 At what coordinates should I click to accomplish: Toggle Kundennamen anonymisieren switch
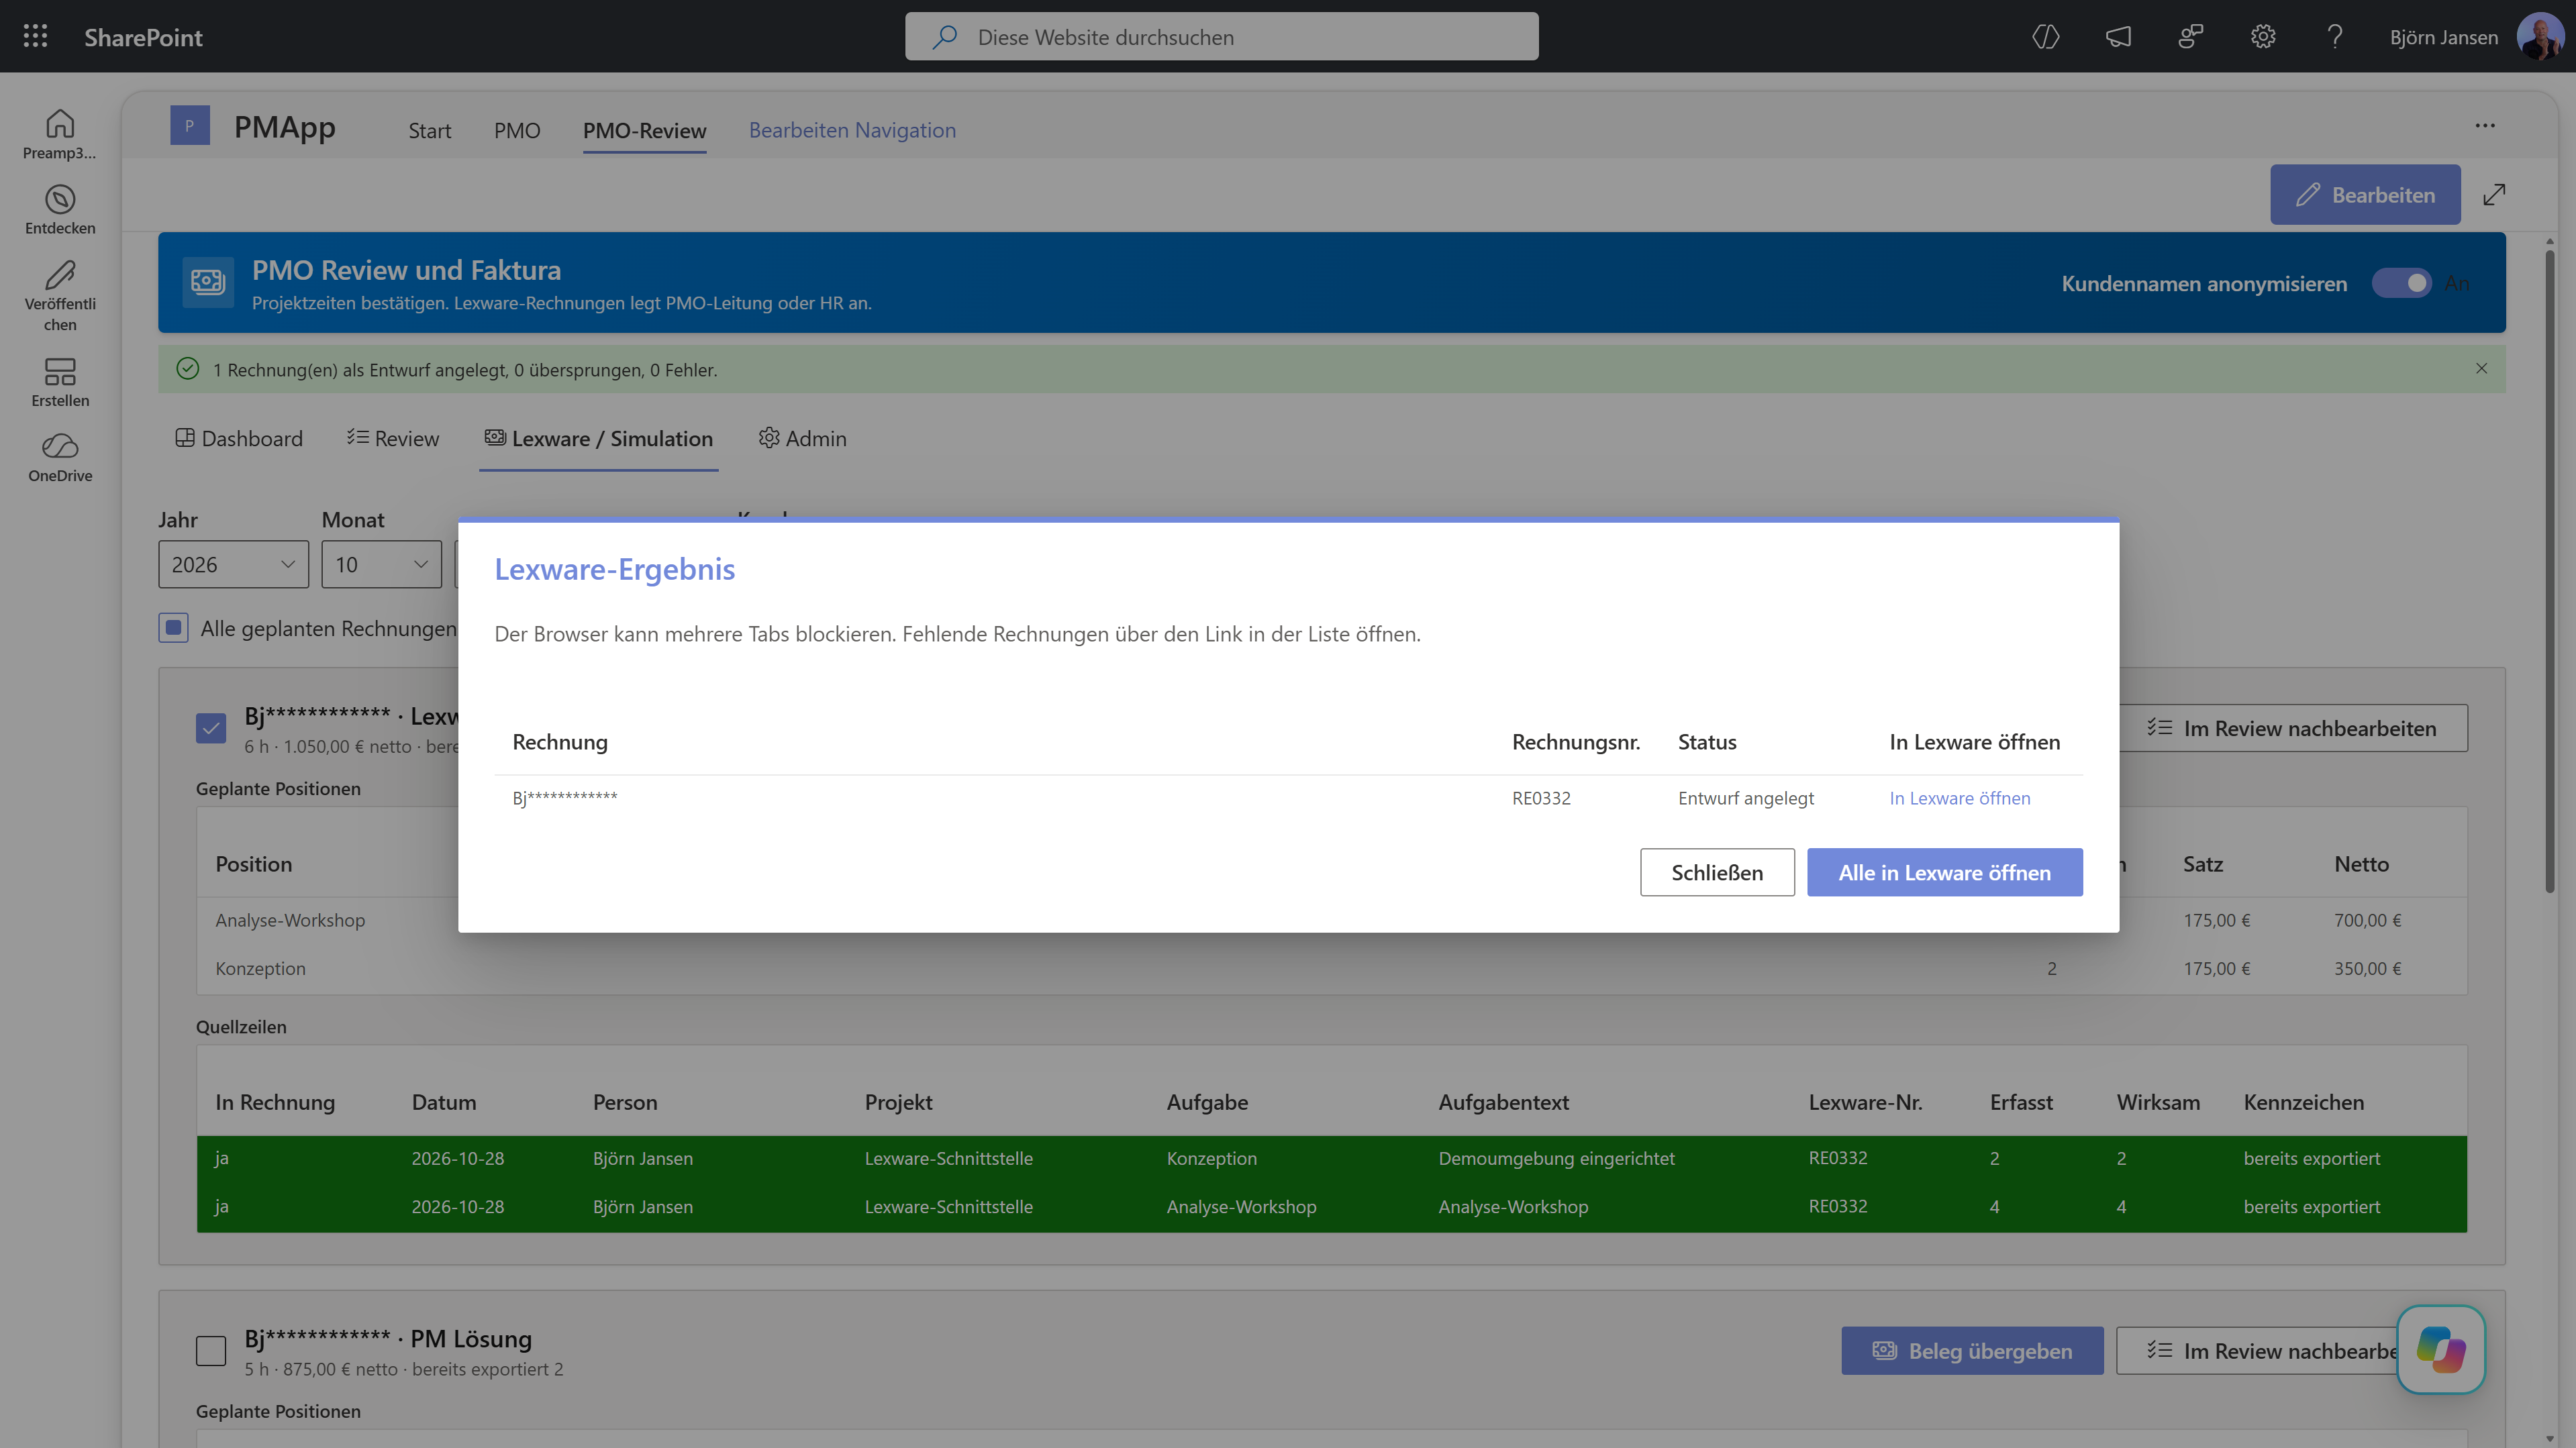coord(2402,283)
